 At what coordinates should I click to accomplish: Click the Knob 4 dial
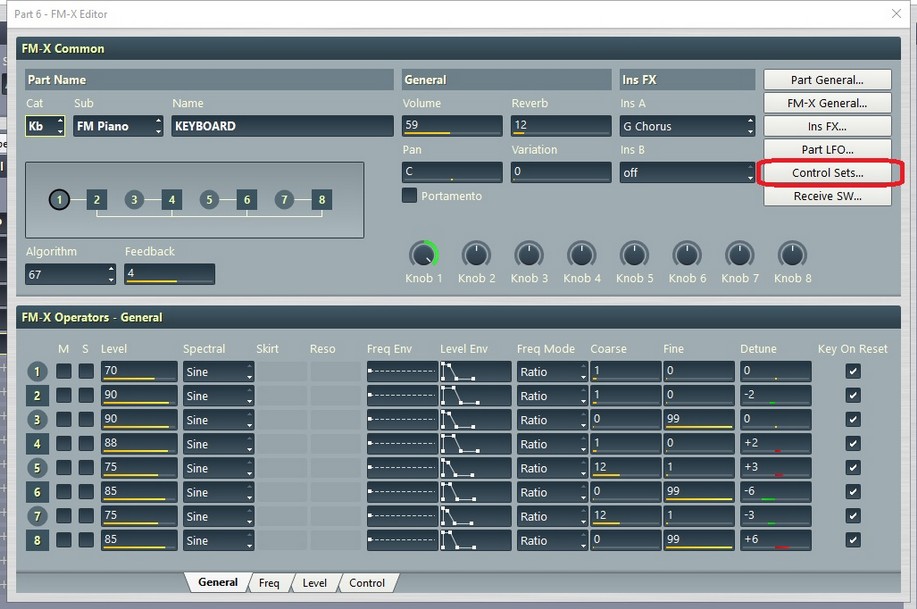[x=581, y=254]
